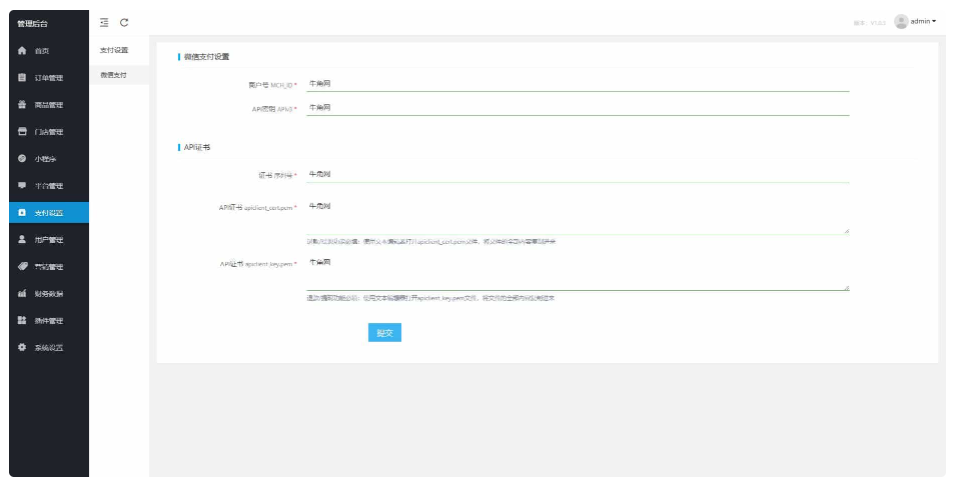Image resolution: width=957 pixels, height=488 pixels.
Task: Select 微信支付 in the secondary menu
Action: (x=113, y=75)
